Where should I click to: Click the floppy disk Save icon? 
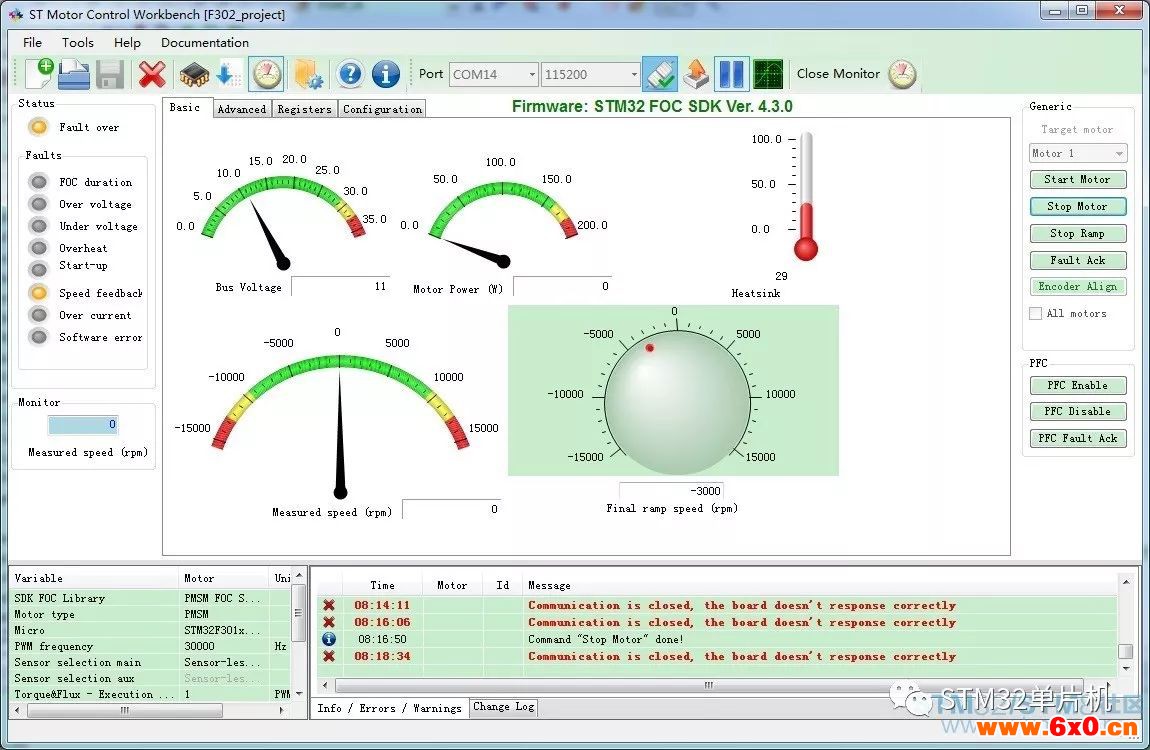click(x=110, y=75)
